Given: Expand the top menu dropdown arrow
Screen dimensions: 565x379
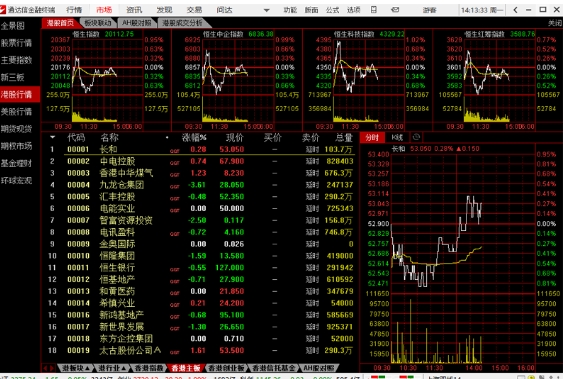Looking at the screenshot, I should (267, 10).
